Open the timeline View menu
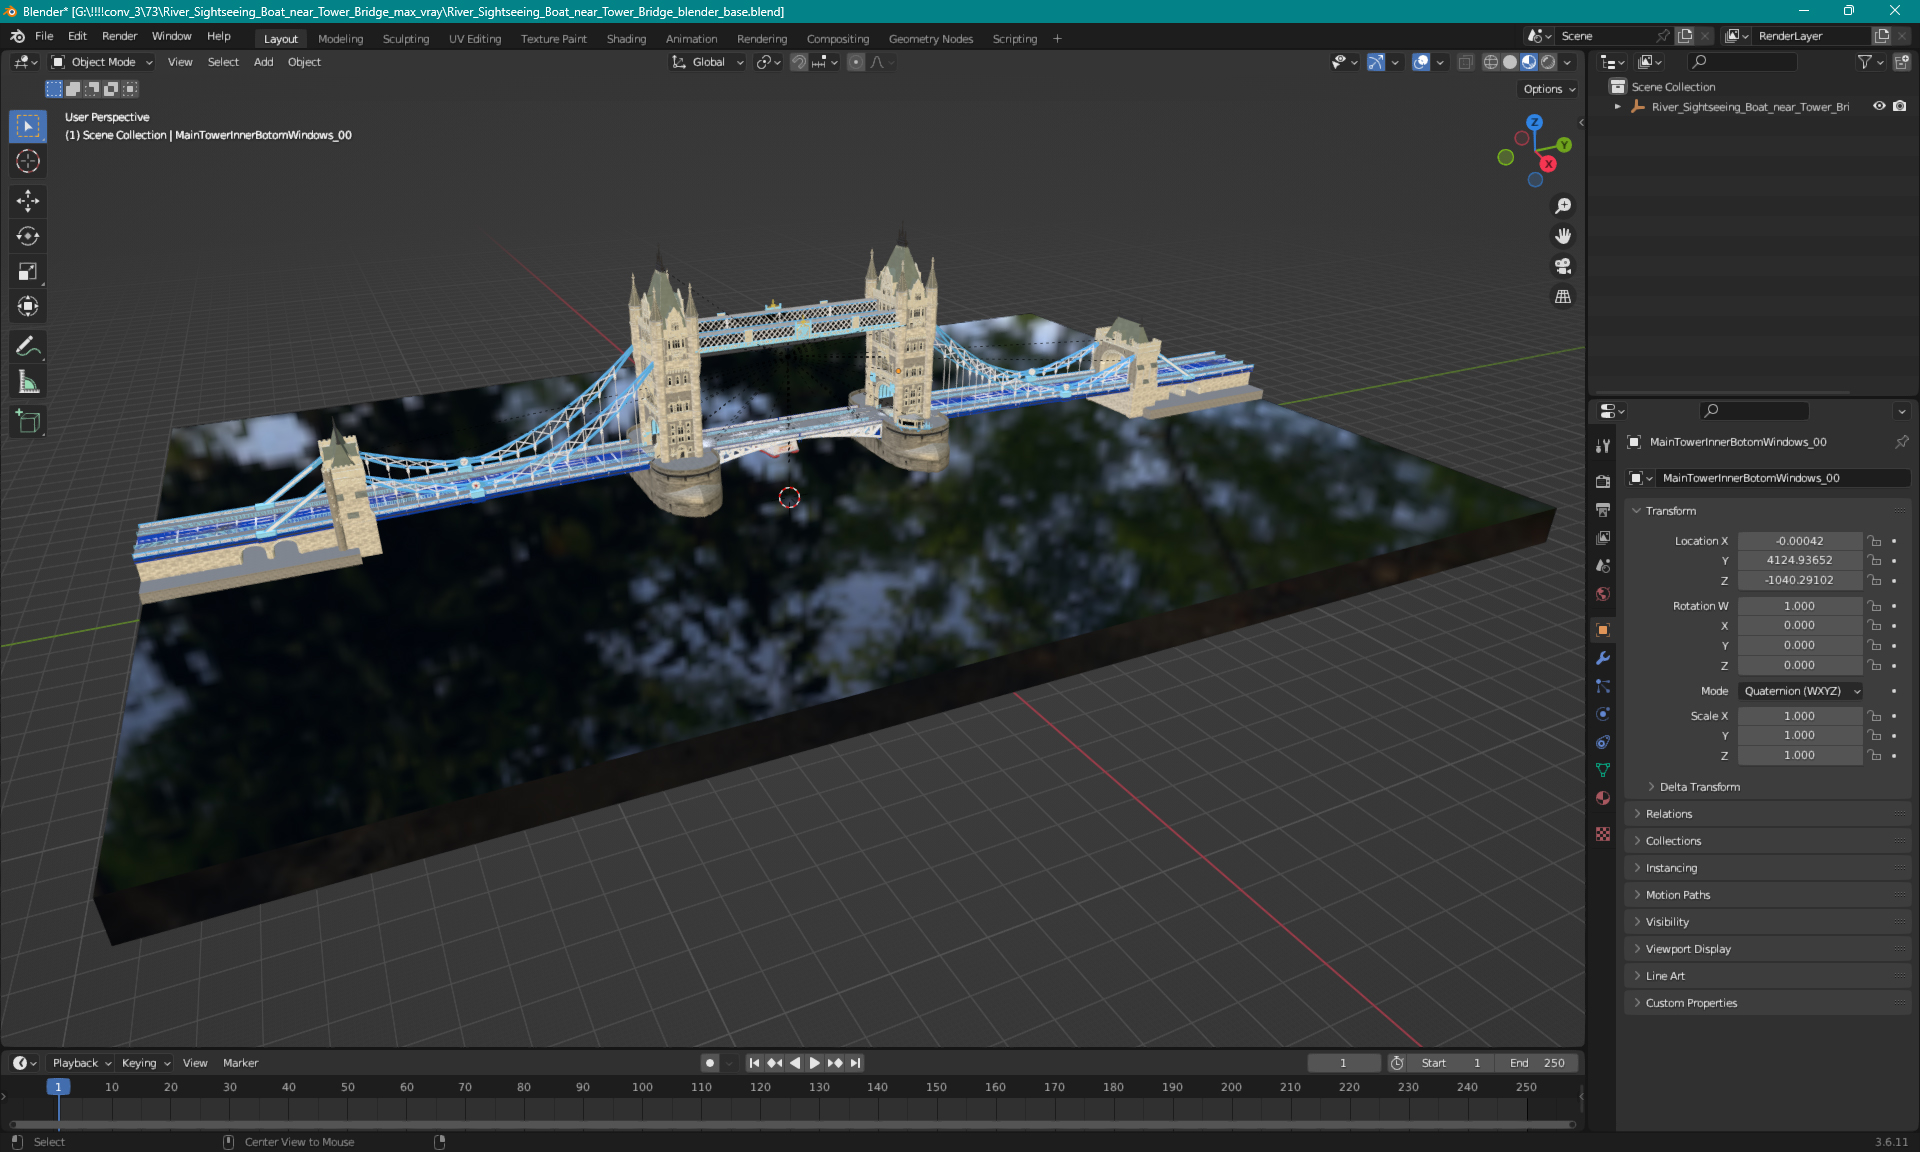 coord(195,1063)
